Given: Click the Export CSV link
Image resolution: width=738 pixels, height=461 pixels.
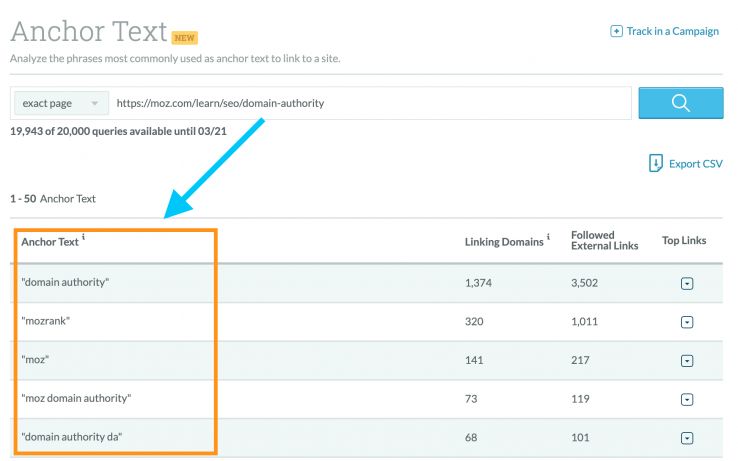Looking at the screenshot, I should coord(696,164).
